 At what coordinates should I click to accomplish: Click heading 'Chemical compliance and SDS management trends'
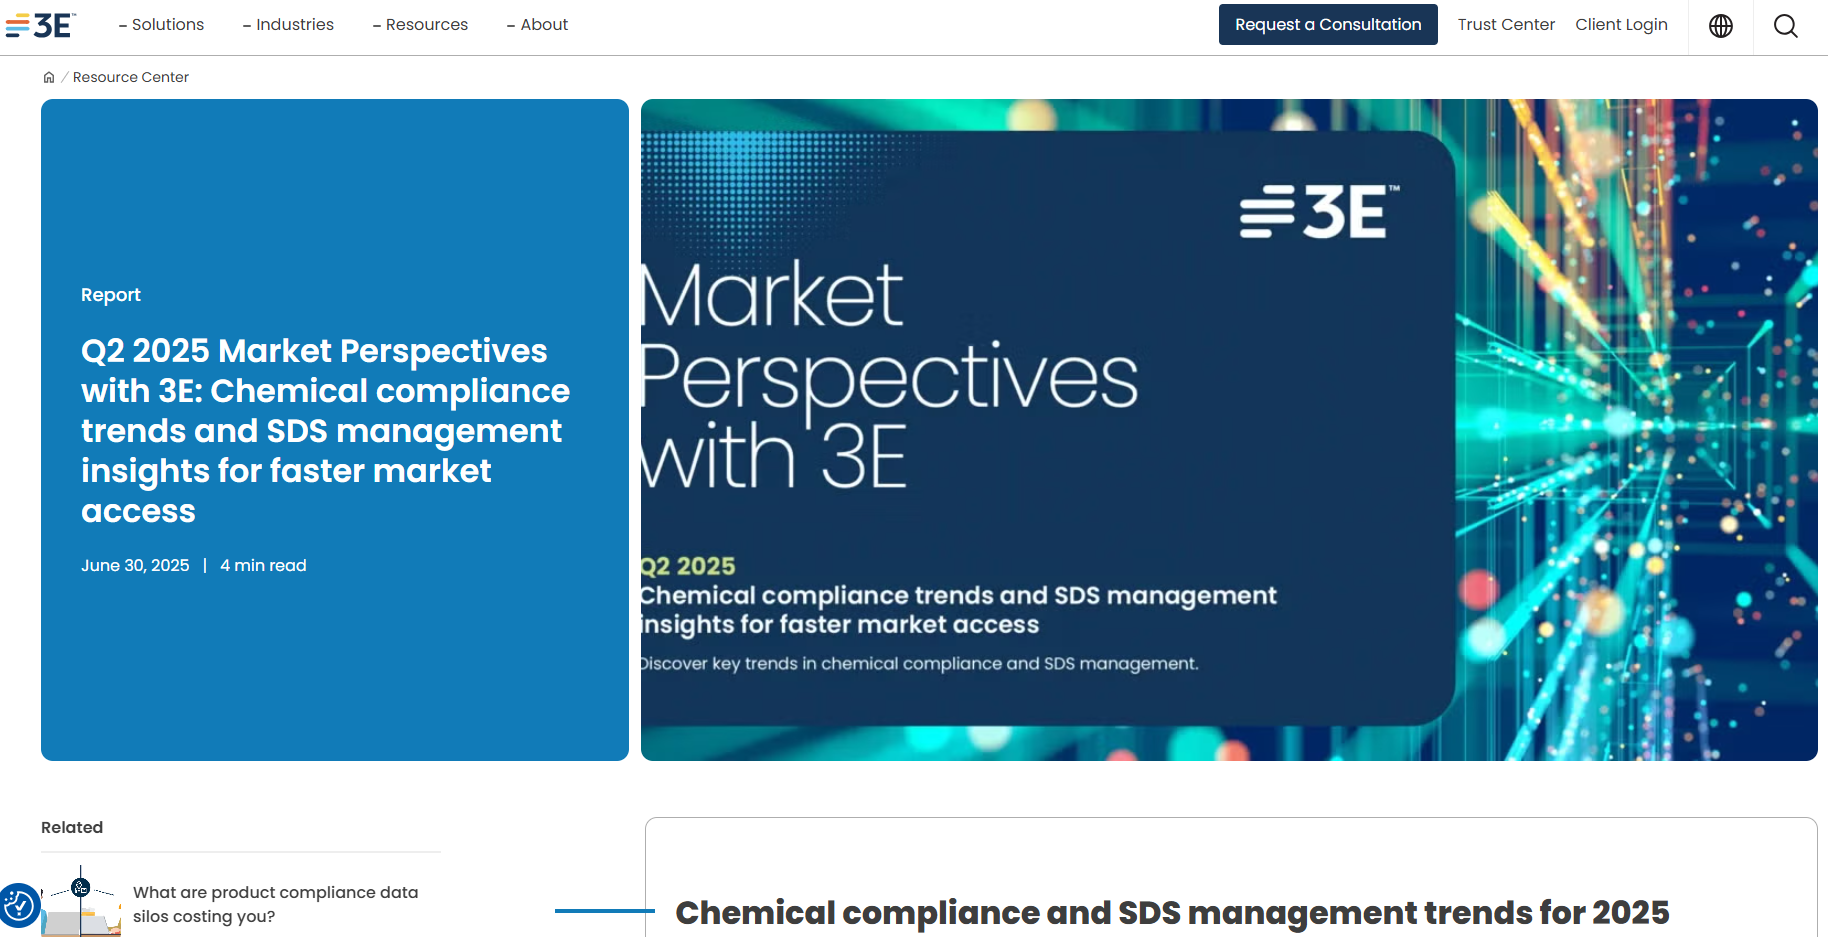click(x=1172, y=913)
